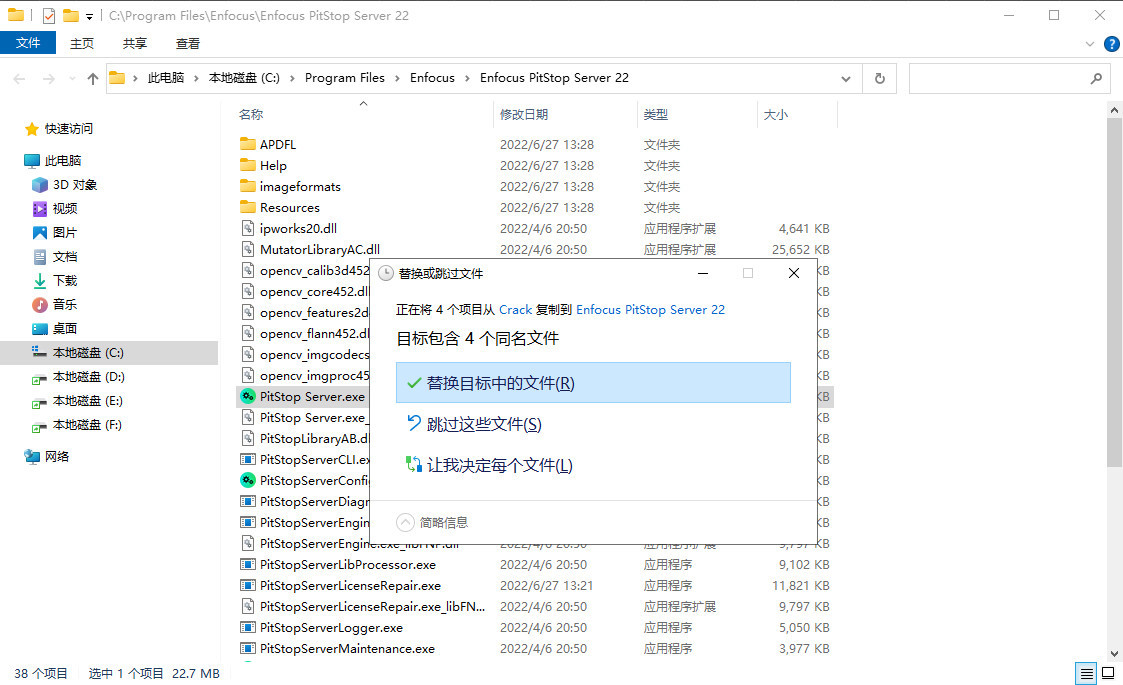Go back with the left arrow
Image resolution: width=1123 pixels, height=685 pixels.
pyautogui.click(x=19, y=79)
